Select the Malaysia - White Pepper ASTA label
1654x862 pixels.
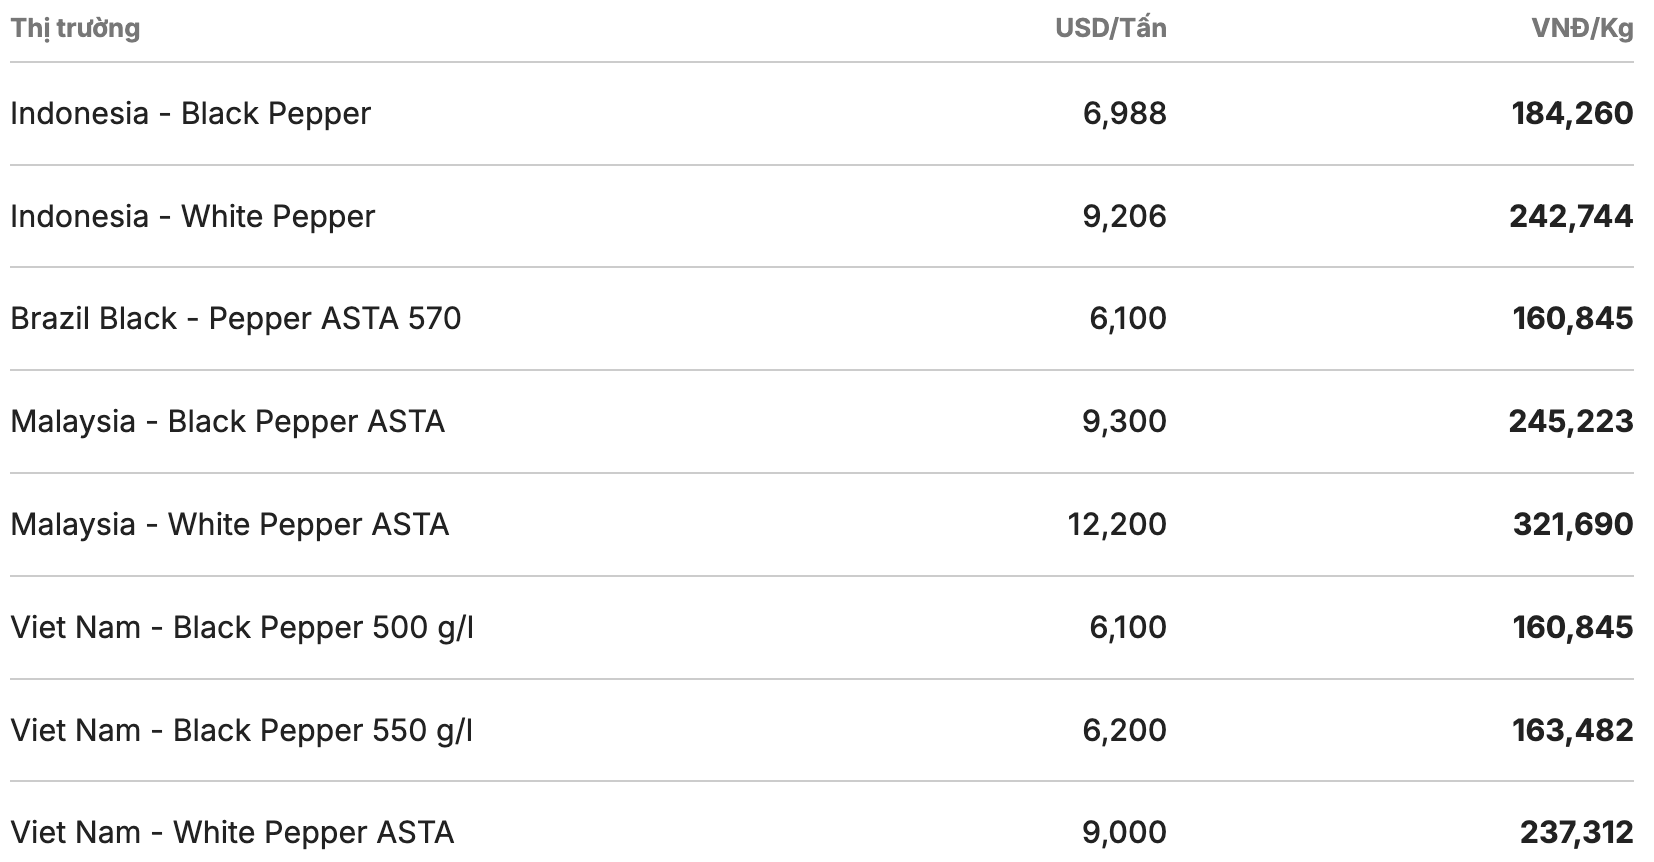[229, 524]
